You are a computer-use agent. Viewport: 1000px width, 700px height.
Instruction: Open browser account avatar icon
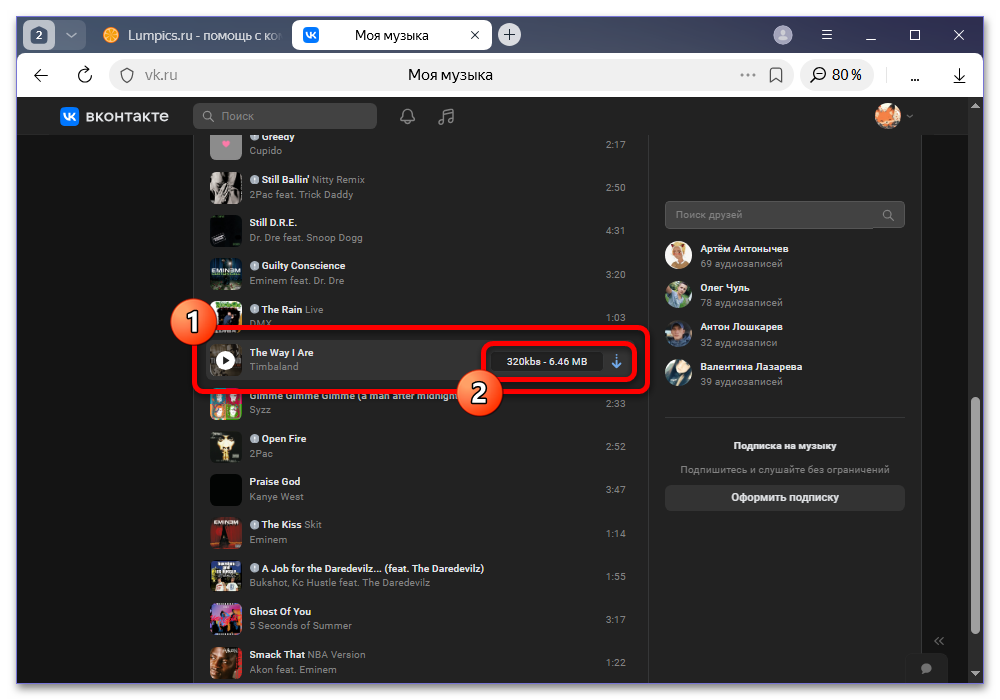(x=783, y=35)
